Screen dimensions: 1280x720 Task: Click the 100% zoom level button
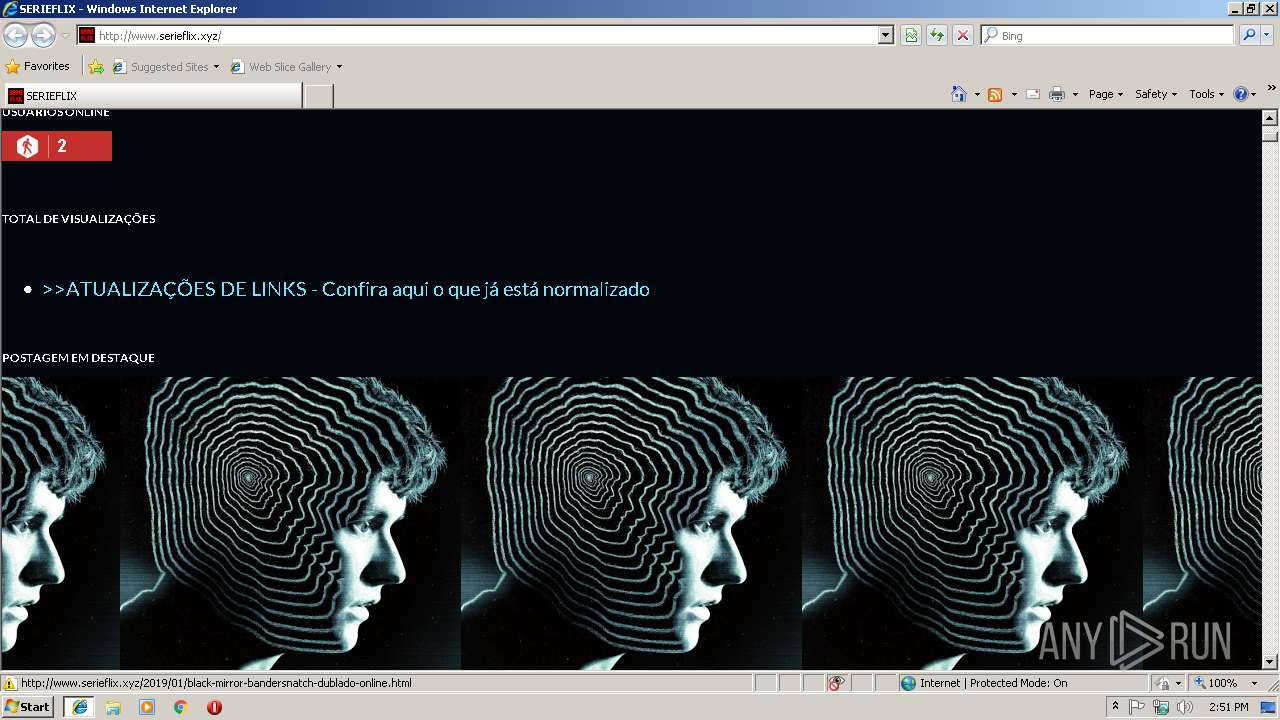(x=1217, y=683)
